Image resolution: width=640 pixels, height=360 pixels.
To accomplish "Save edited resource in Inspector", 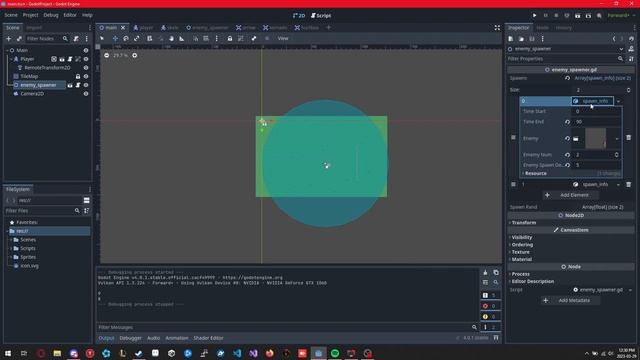I will point(532,39).
